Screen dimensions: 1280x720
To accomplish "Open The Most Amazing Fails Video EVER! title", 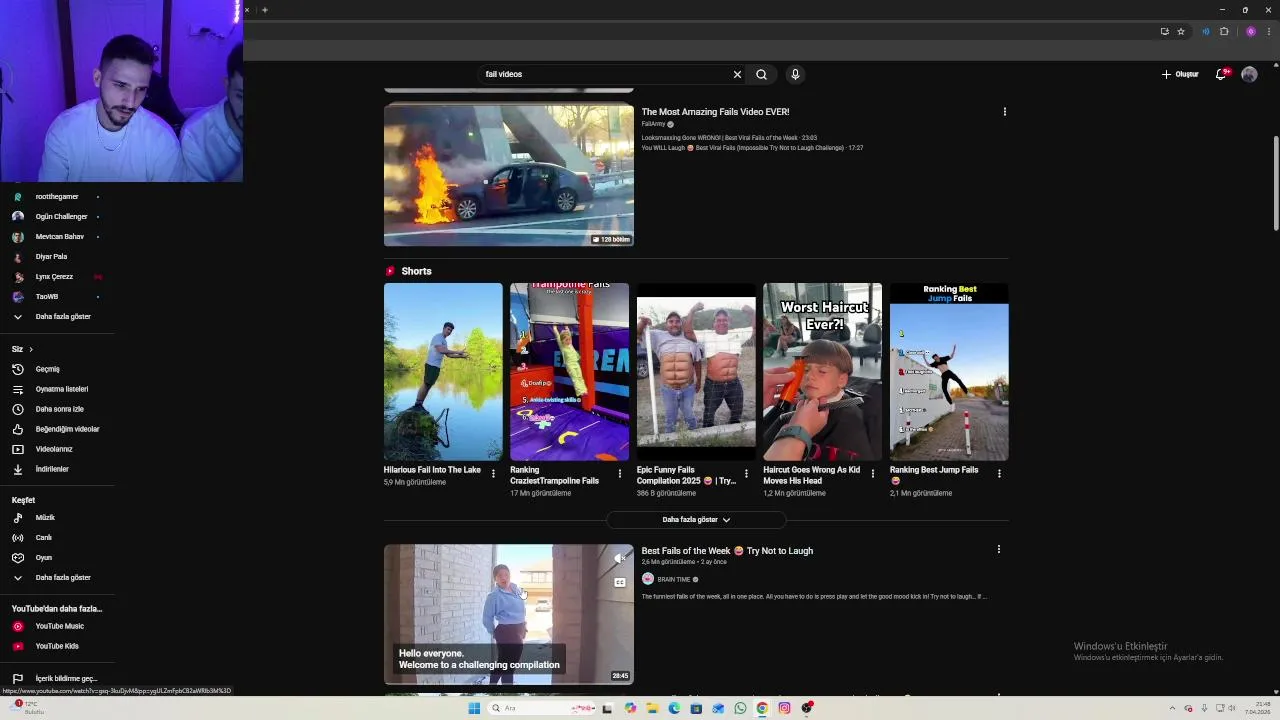I will pos(715,112).
